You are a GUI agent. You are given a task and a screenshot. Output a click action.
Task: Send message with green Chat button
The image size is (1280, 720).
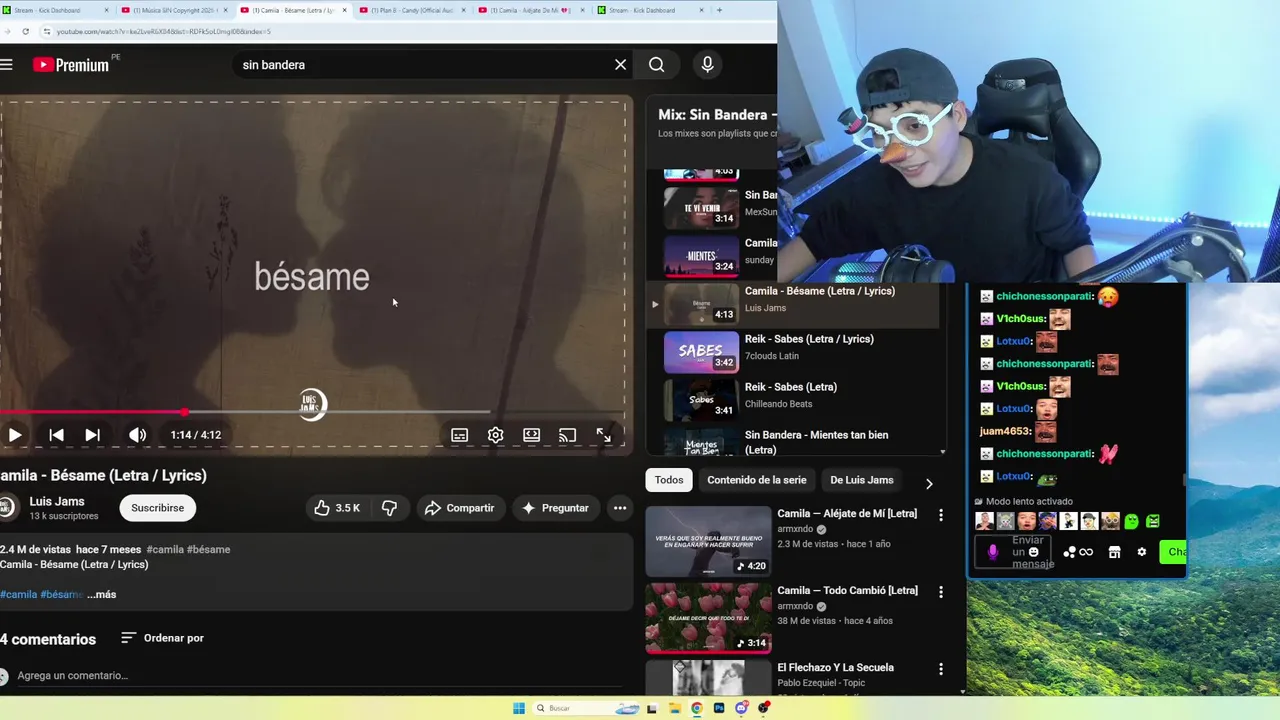(x=1173, y=552)
